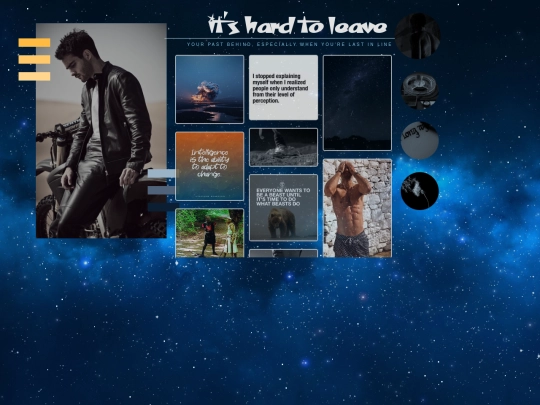Open the black and white boot stepping image
Screen dimensions: 540x405
point(283,147)
